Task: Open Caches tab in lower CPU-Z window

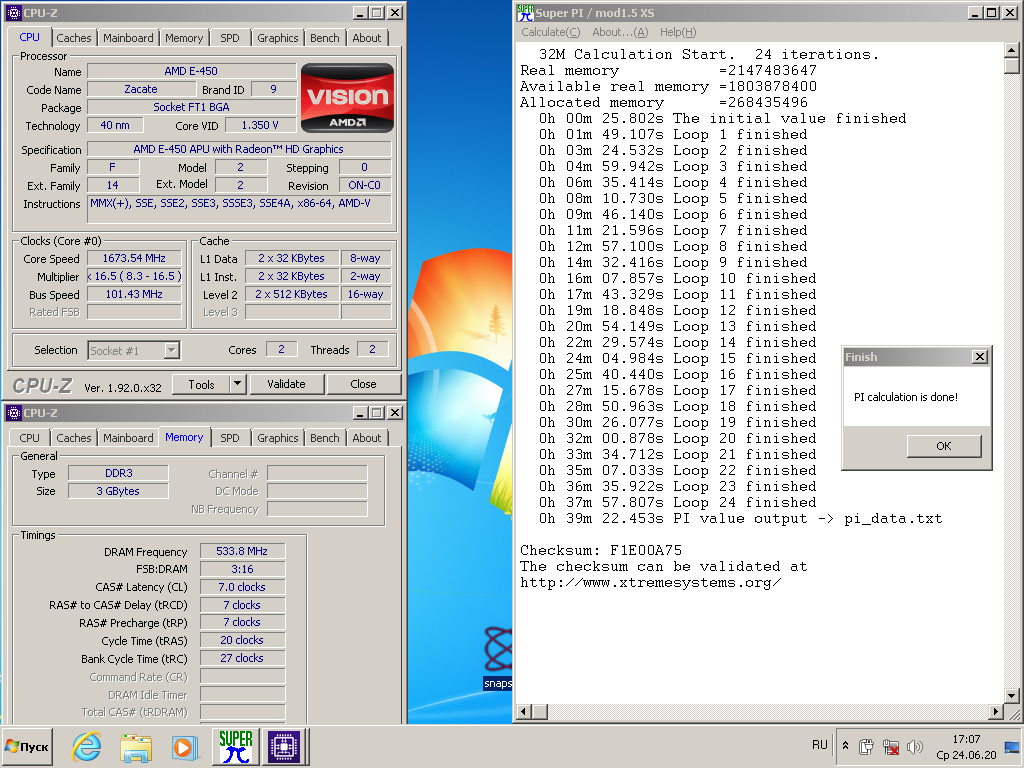Action: point(74,438)
